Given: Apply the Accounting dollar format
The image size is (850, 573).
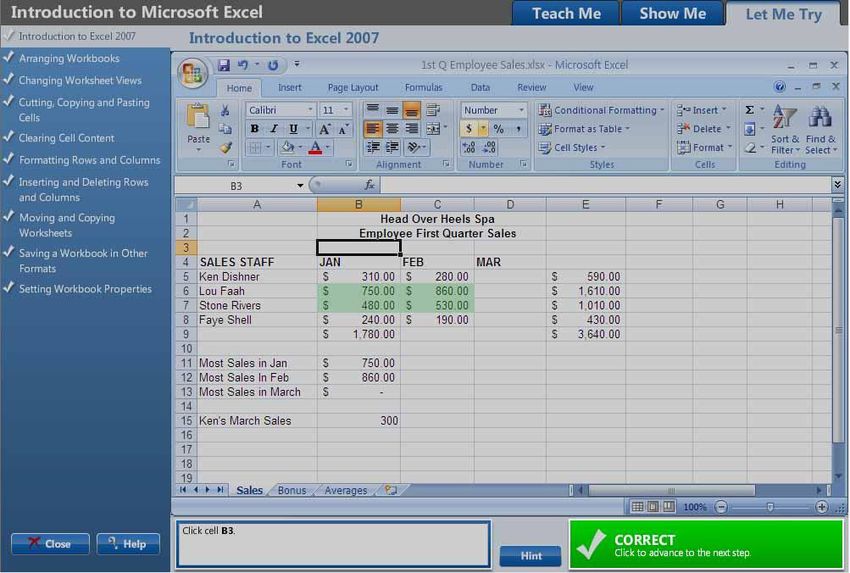Looking at the screenshot, I should pos(468,128).
